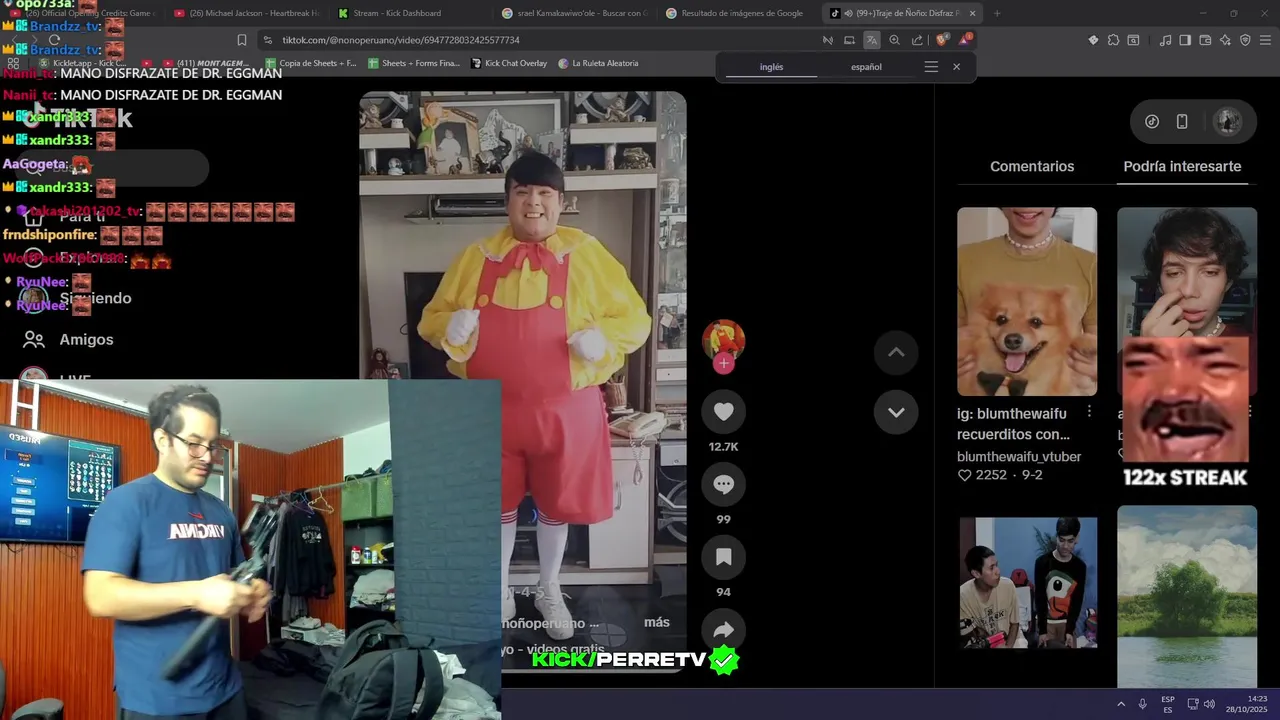The height and width of the screenshot is (720, 1280).
Task: Open the green tree lake video thumbnail
Action: click(1187, 596)
